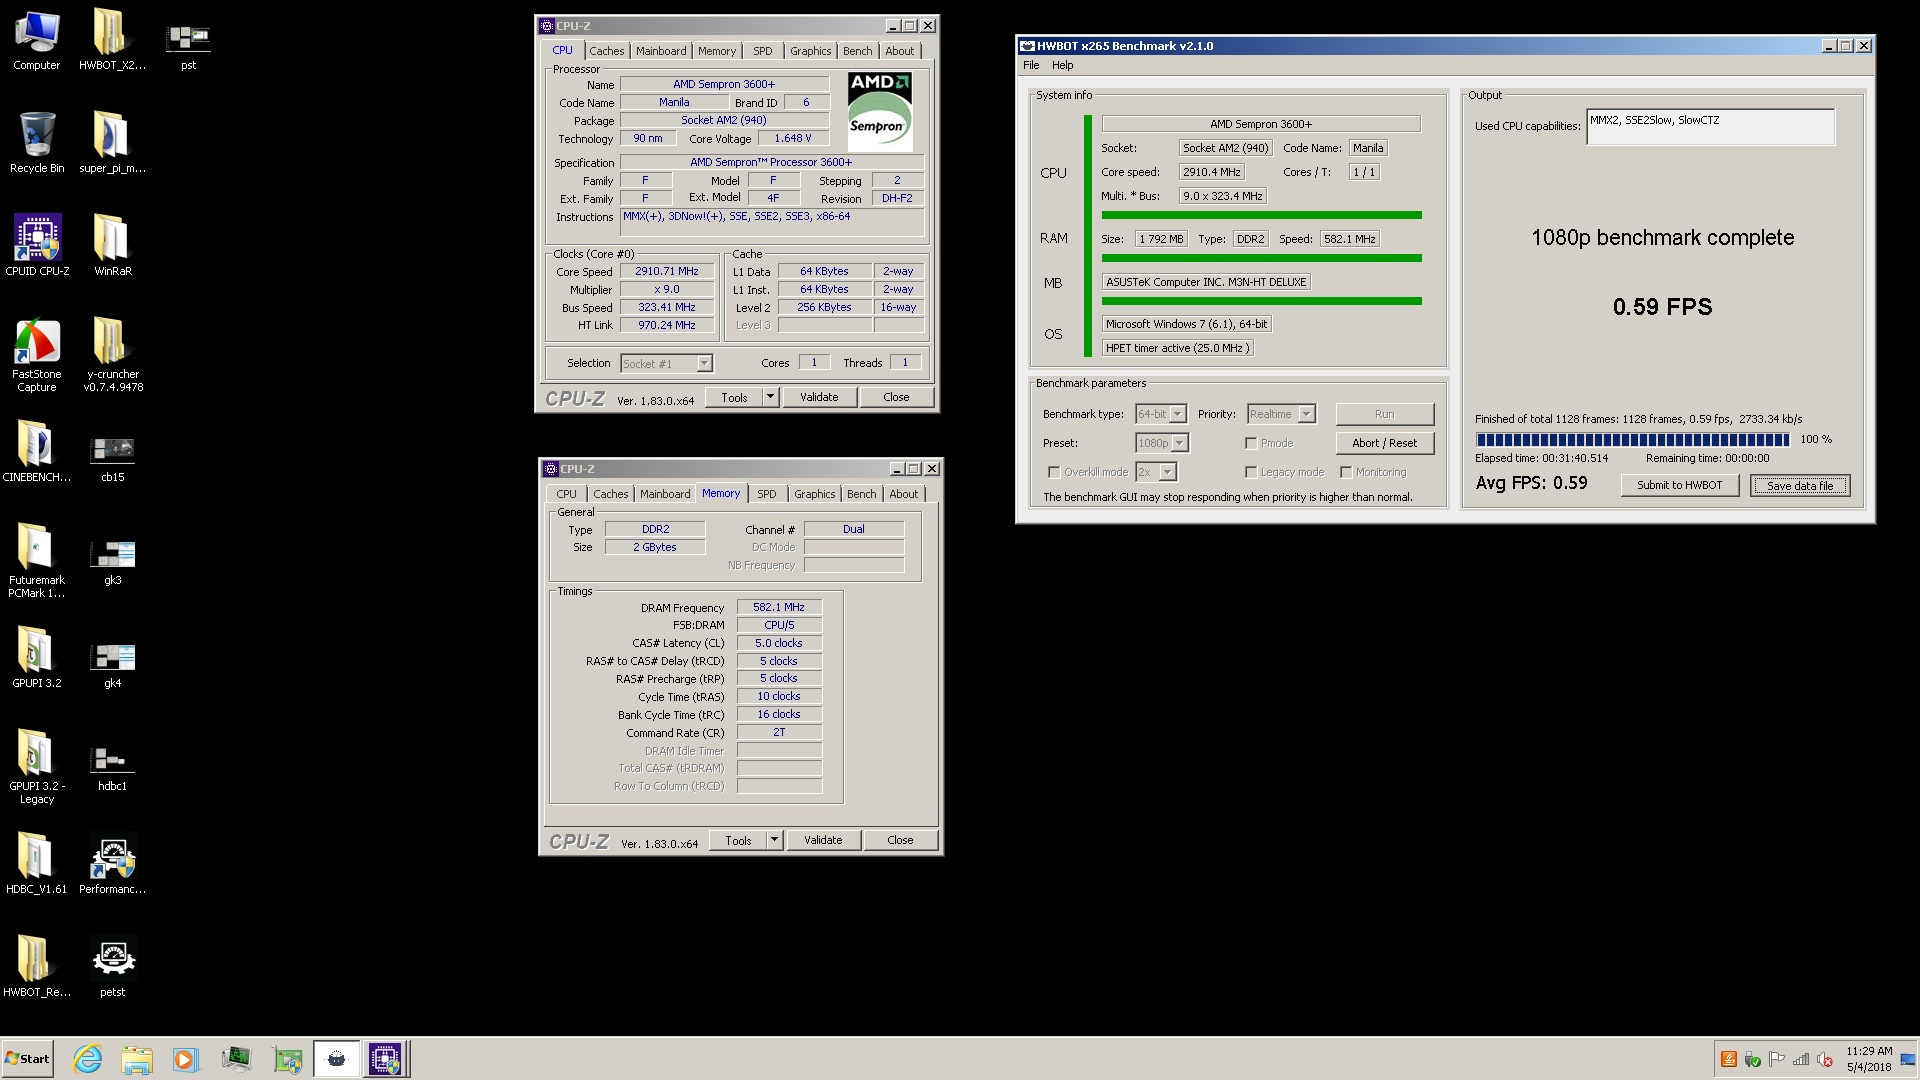Switch to CPU-Z taskbar button
This screenshot has height=1080, width=1920.
(385, 1059)
